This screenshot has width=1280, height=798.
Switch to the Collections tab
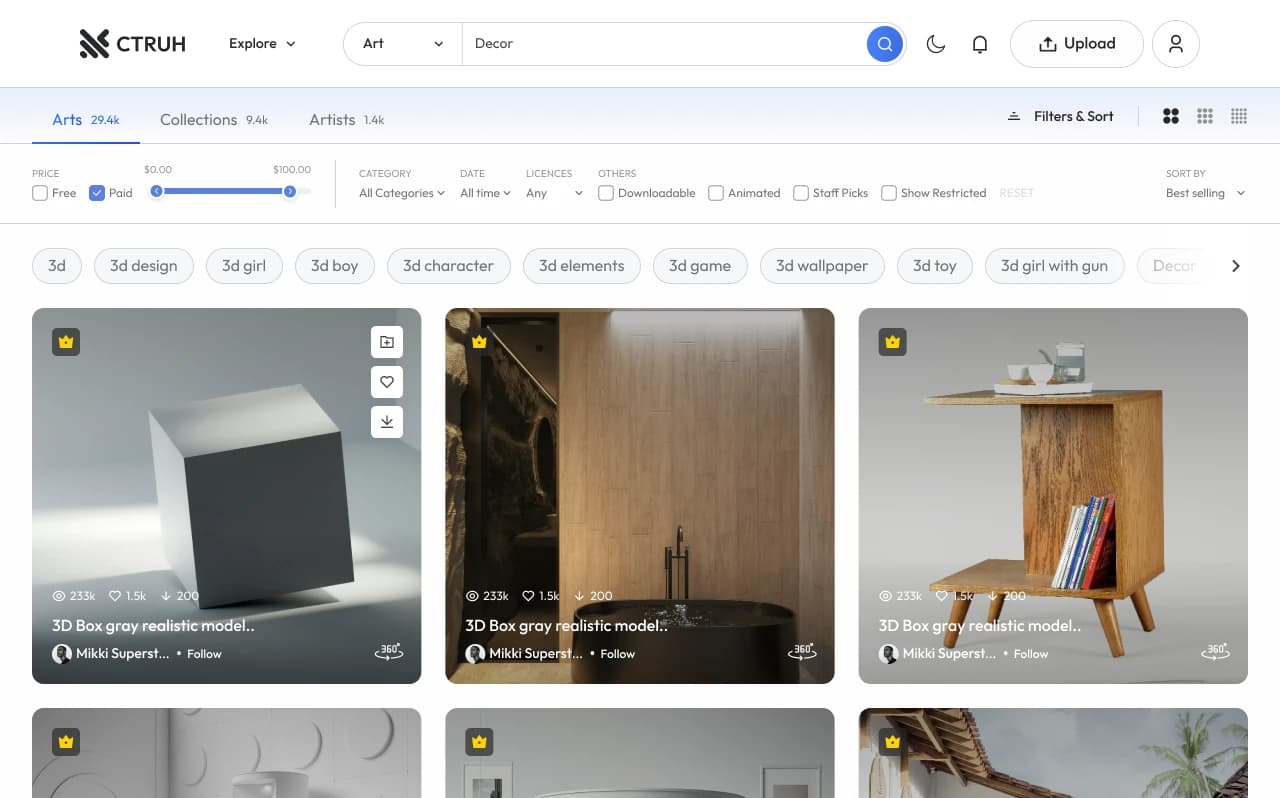(x=214, y=120)
